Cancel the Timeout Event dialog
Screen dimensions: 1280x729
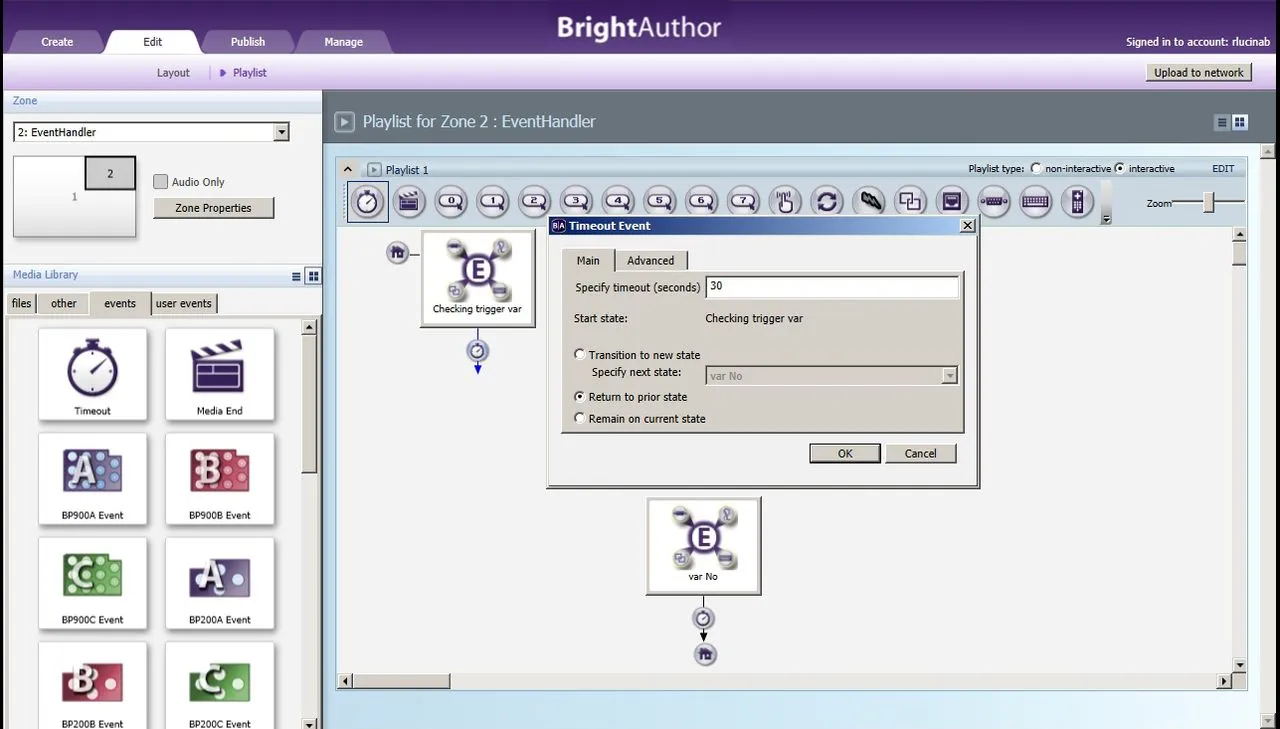(921, 453)
